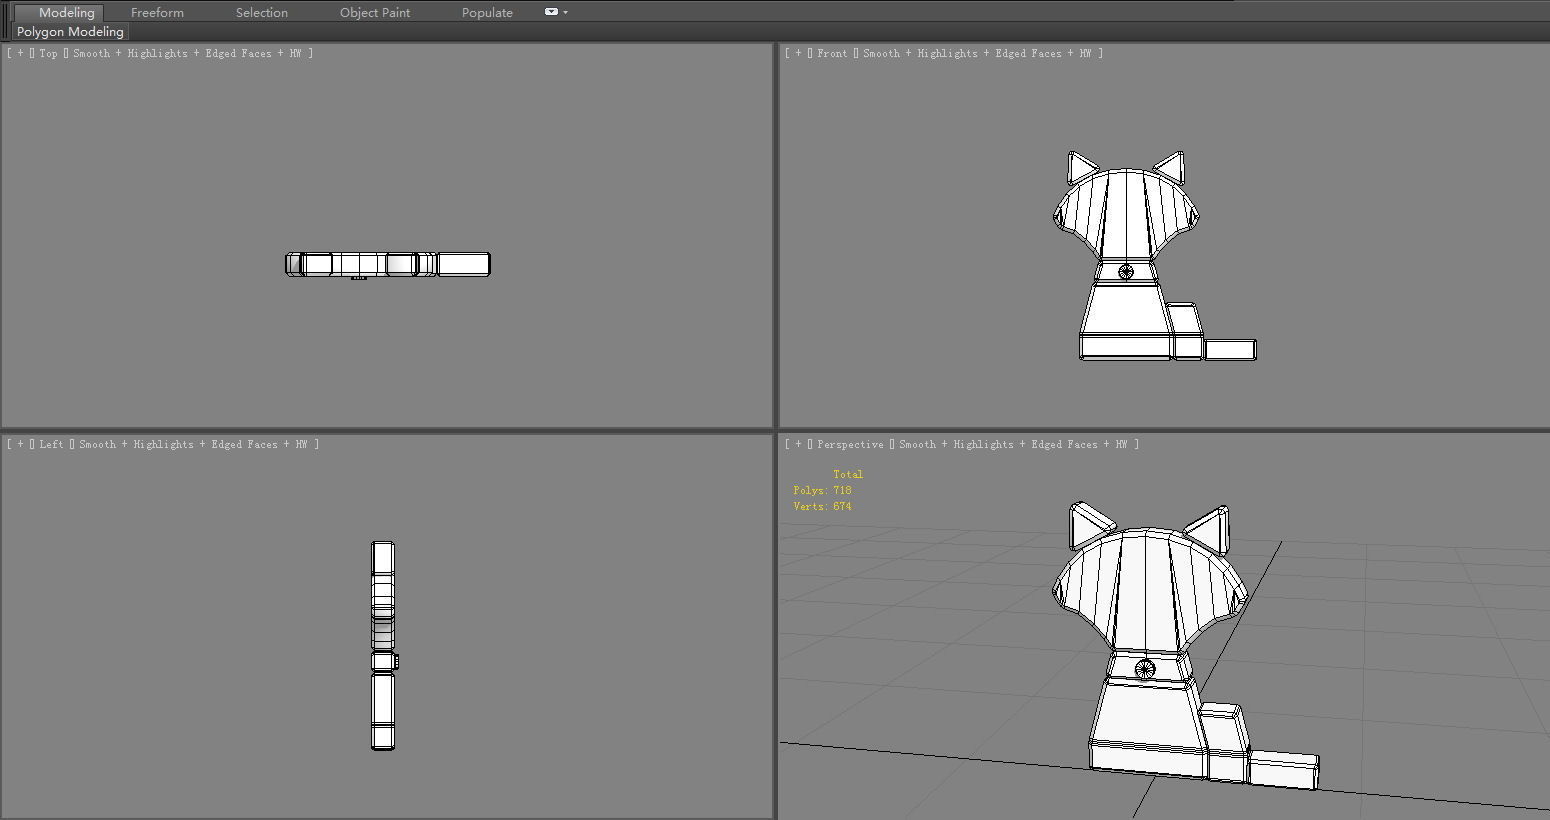This screenshot has width=1550, height=820.
Task: Open Perspective viewport shading mode menu
Action: coord(1013,444)
